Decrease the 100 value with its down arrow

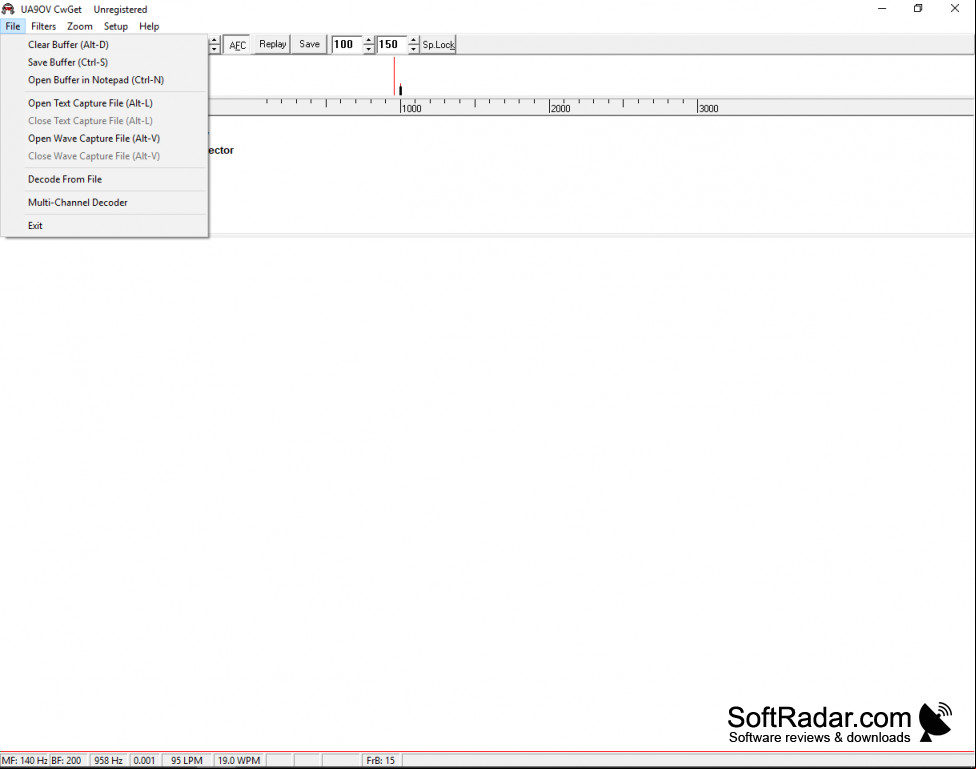[368, 49]
